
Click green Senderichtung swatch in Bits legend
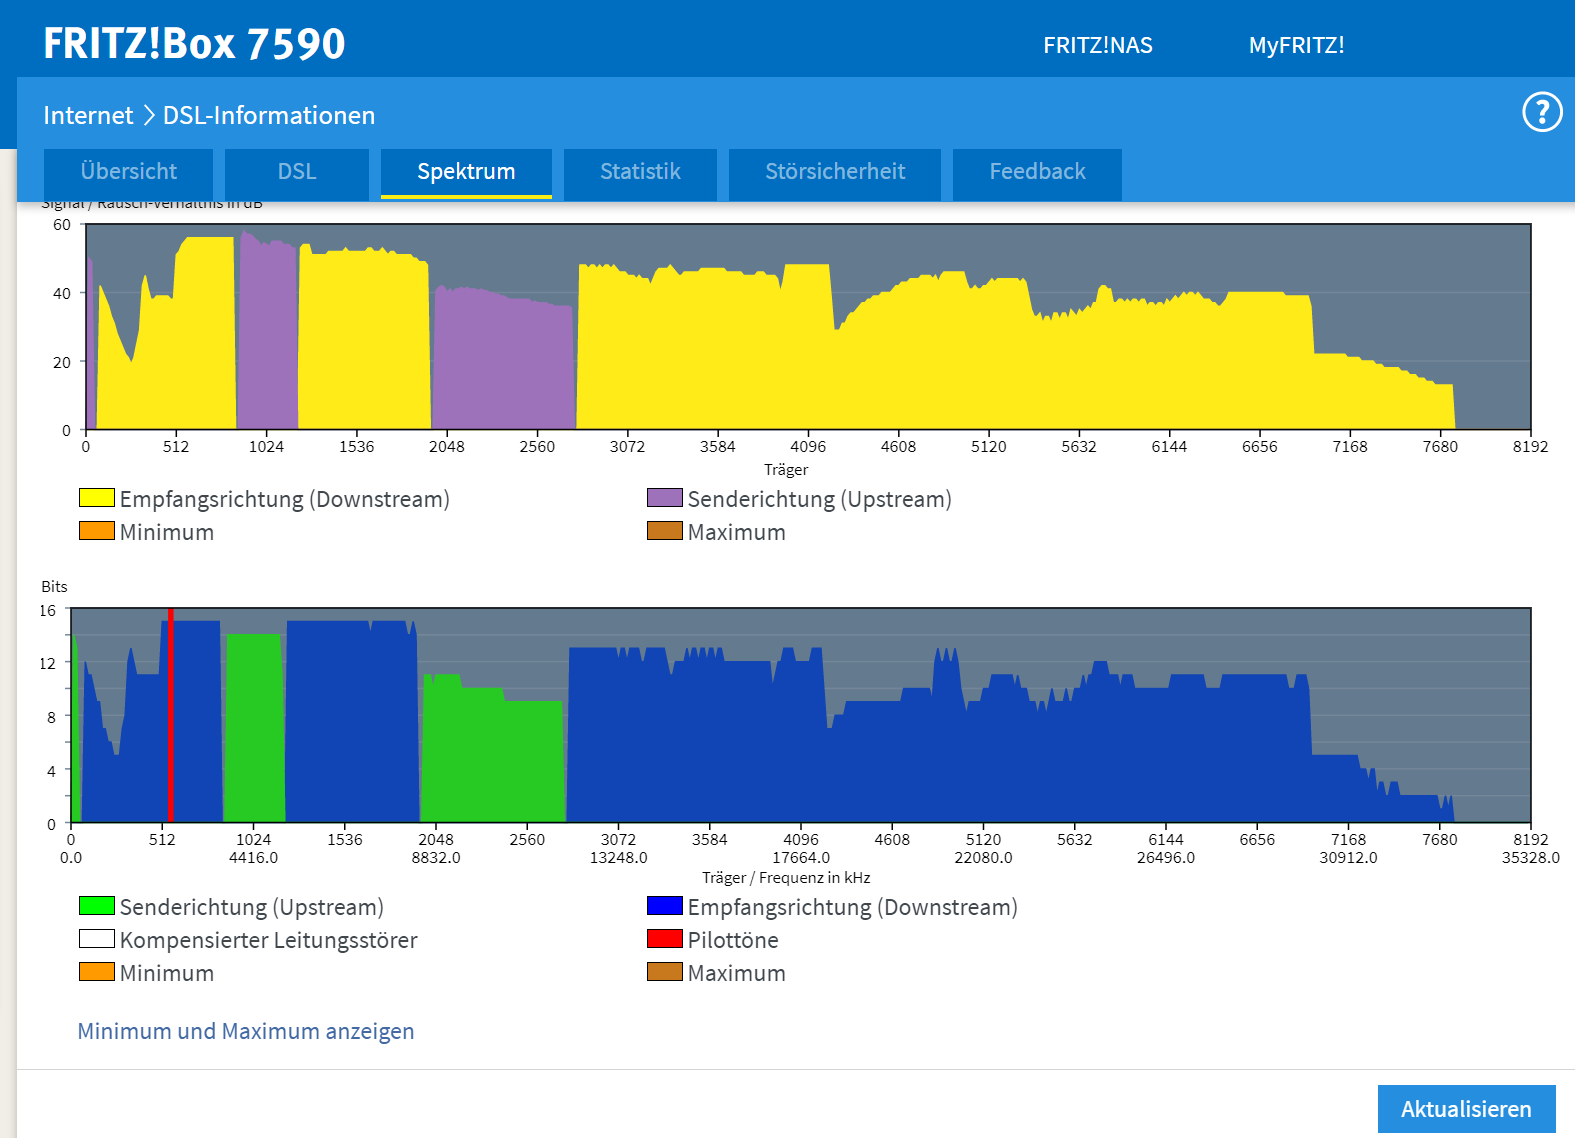click(97, 906)
